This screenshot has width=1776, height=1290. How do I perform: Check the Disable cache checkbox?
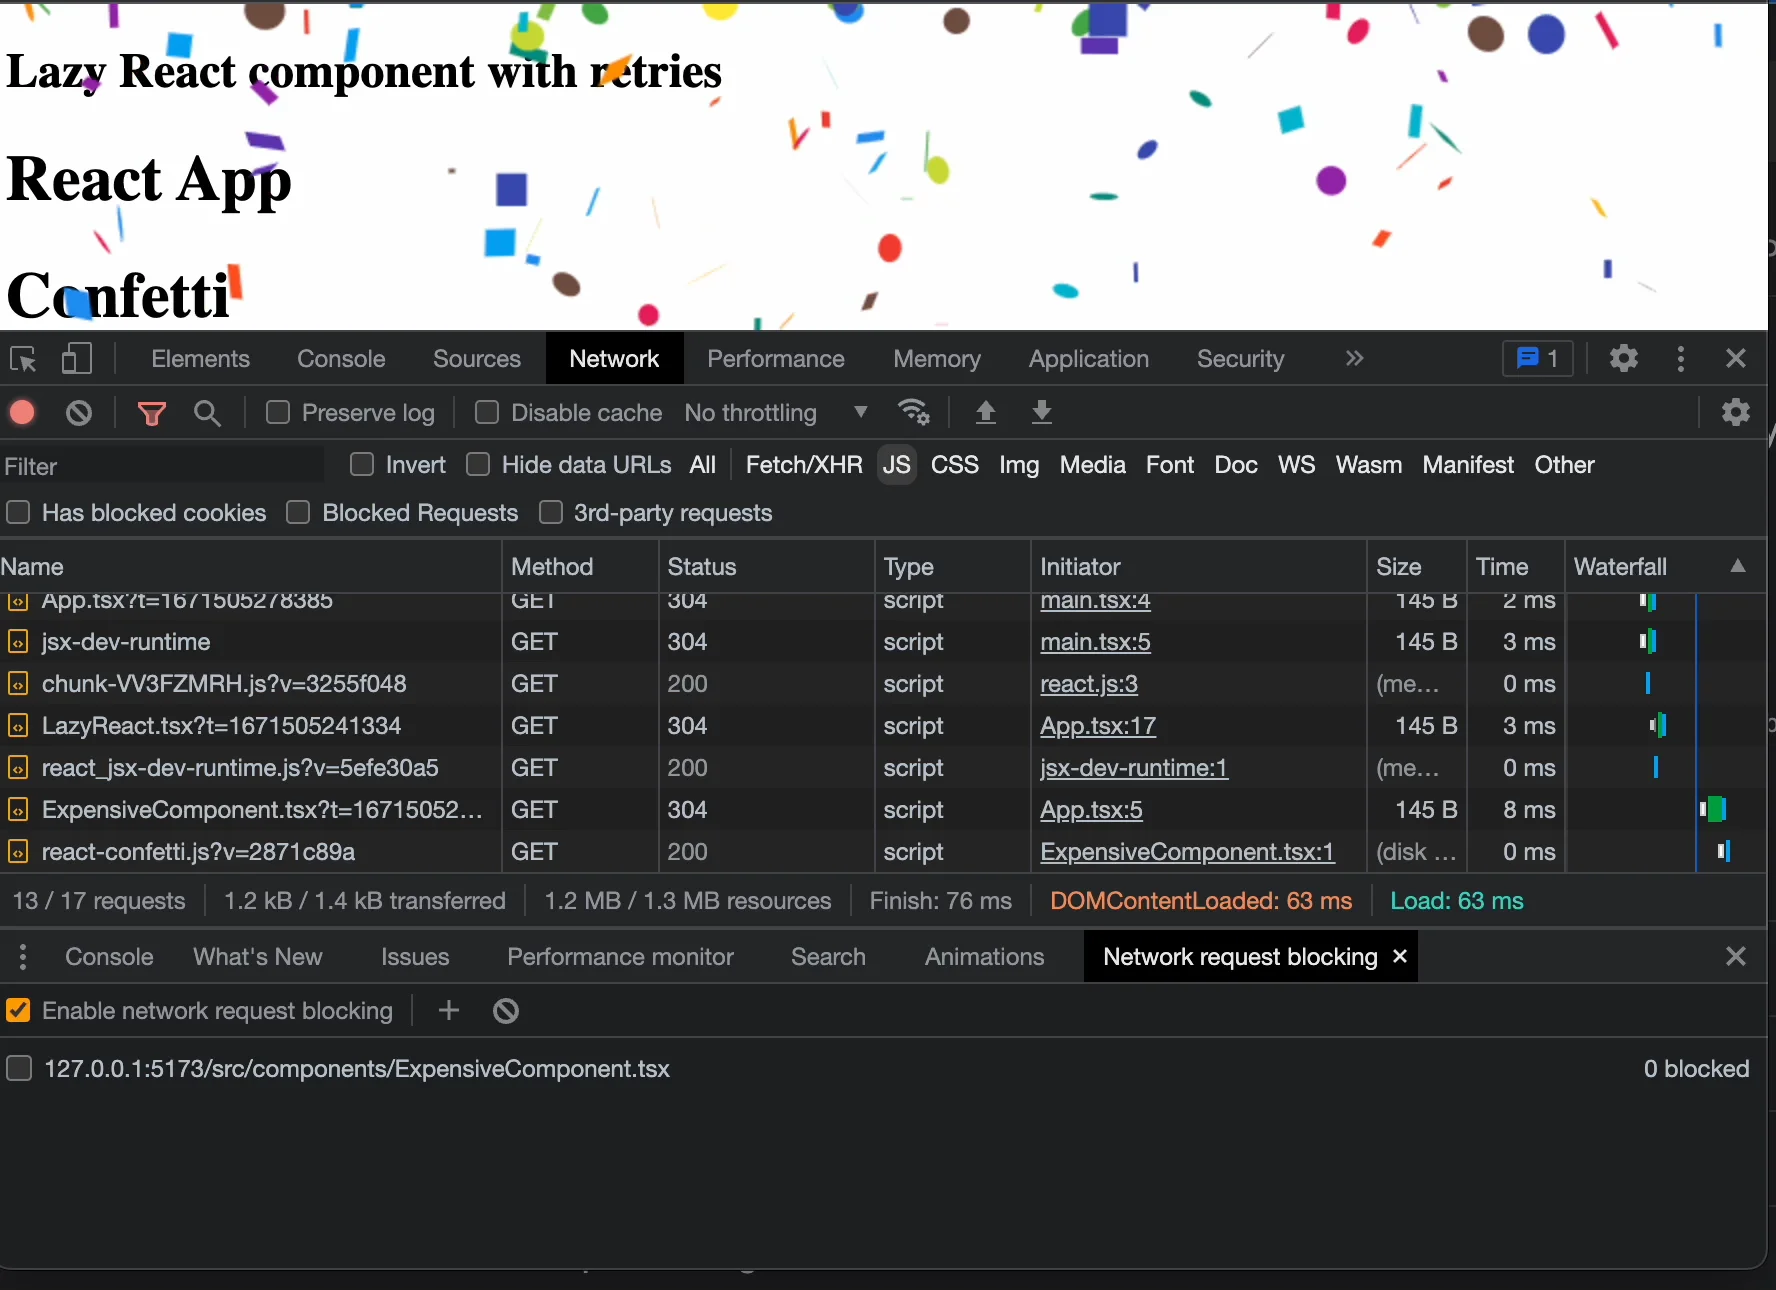pyautogui.click(x=487, y=412)
